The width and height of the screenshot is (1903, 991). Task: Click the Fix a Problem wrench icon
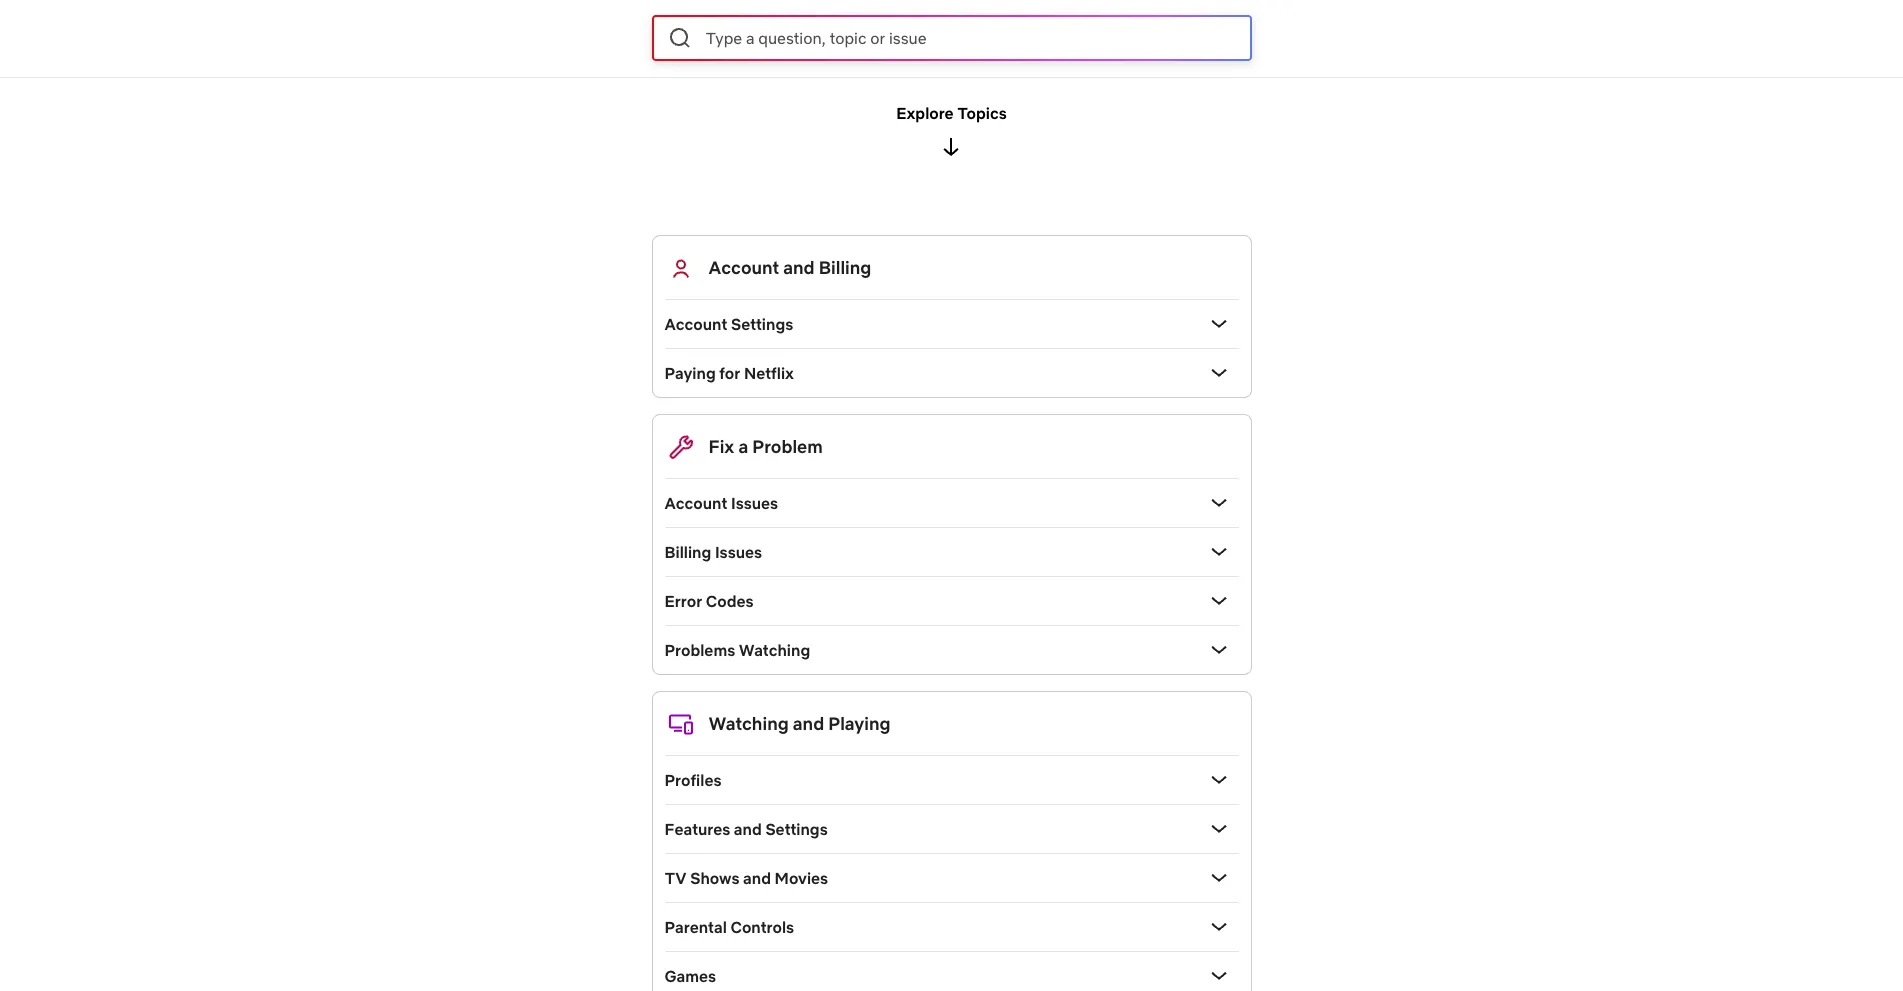(681, 447)
